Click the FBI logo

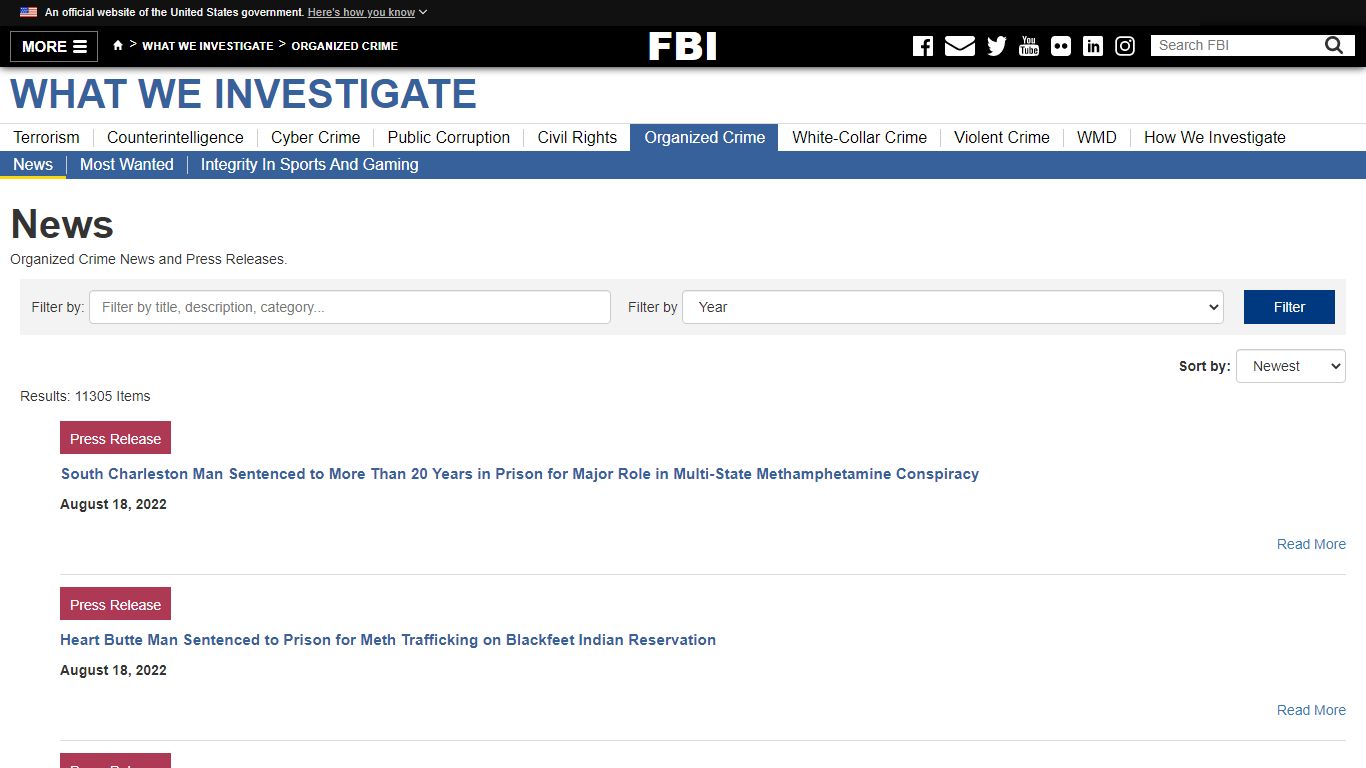[683, 46]
